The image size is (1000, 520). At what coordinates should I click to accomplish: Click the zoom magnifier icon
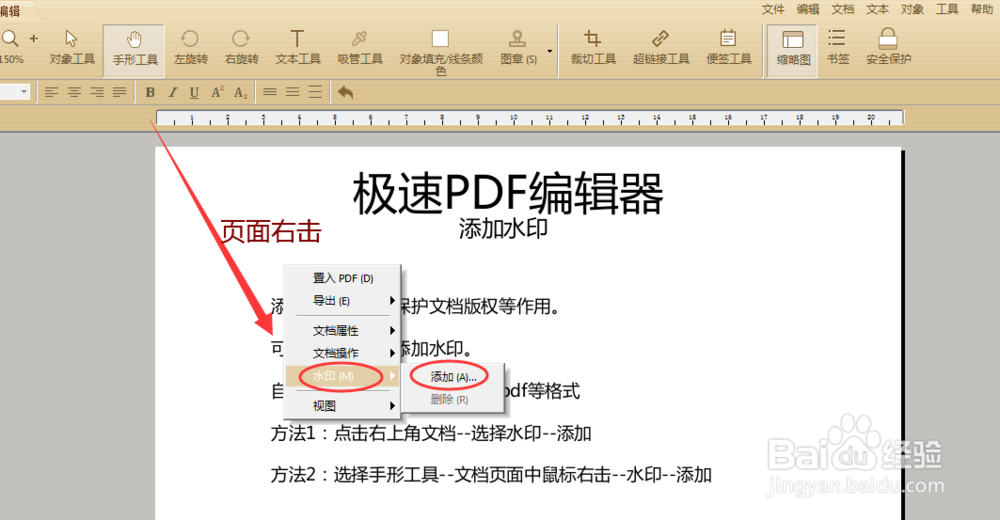click(x=10, y=39)
